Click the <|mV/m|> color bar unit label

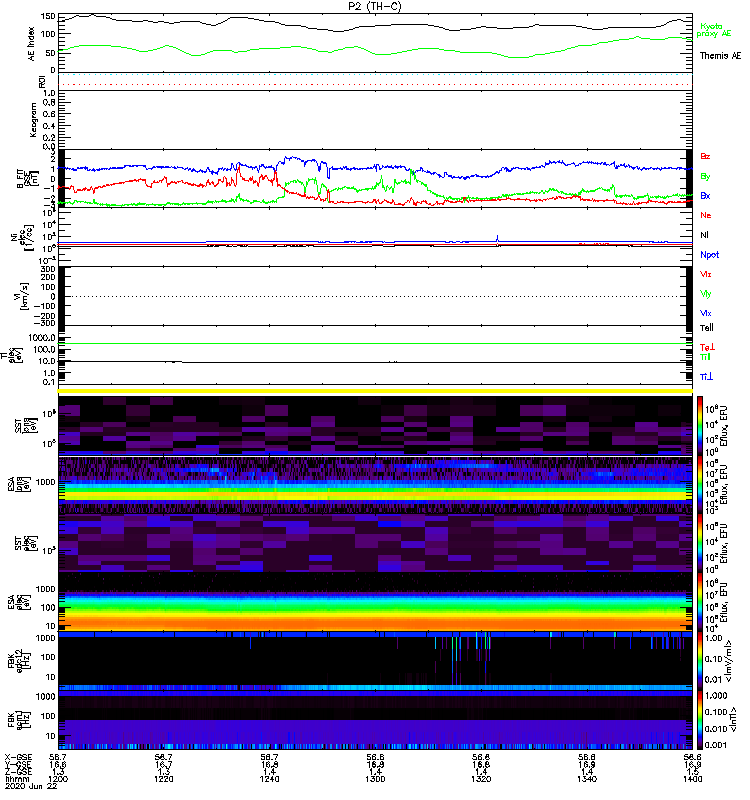729,661
